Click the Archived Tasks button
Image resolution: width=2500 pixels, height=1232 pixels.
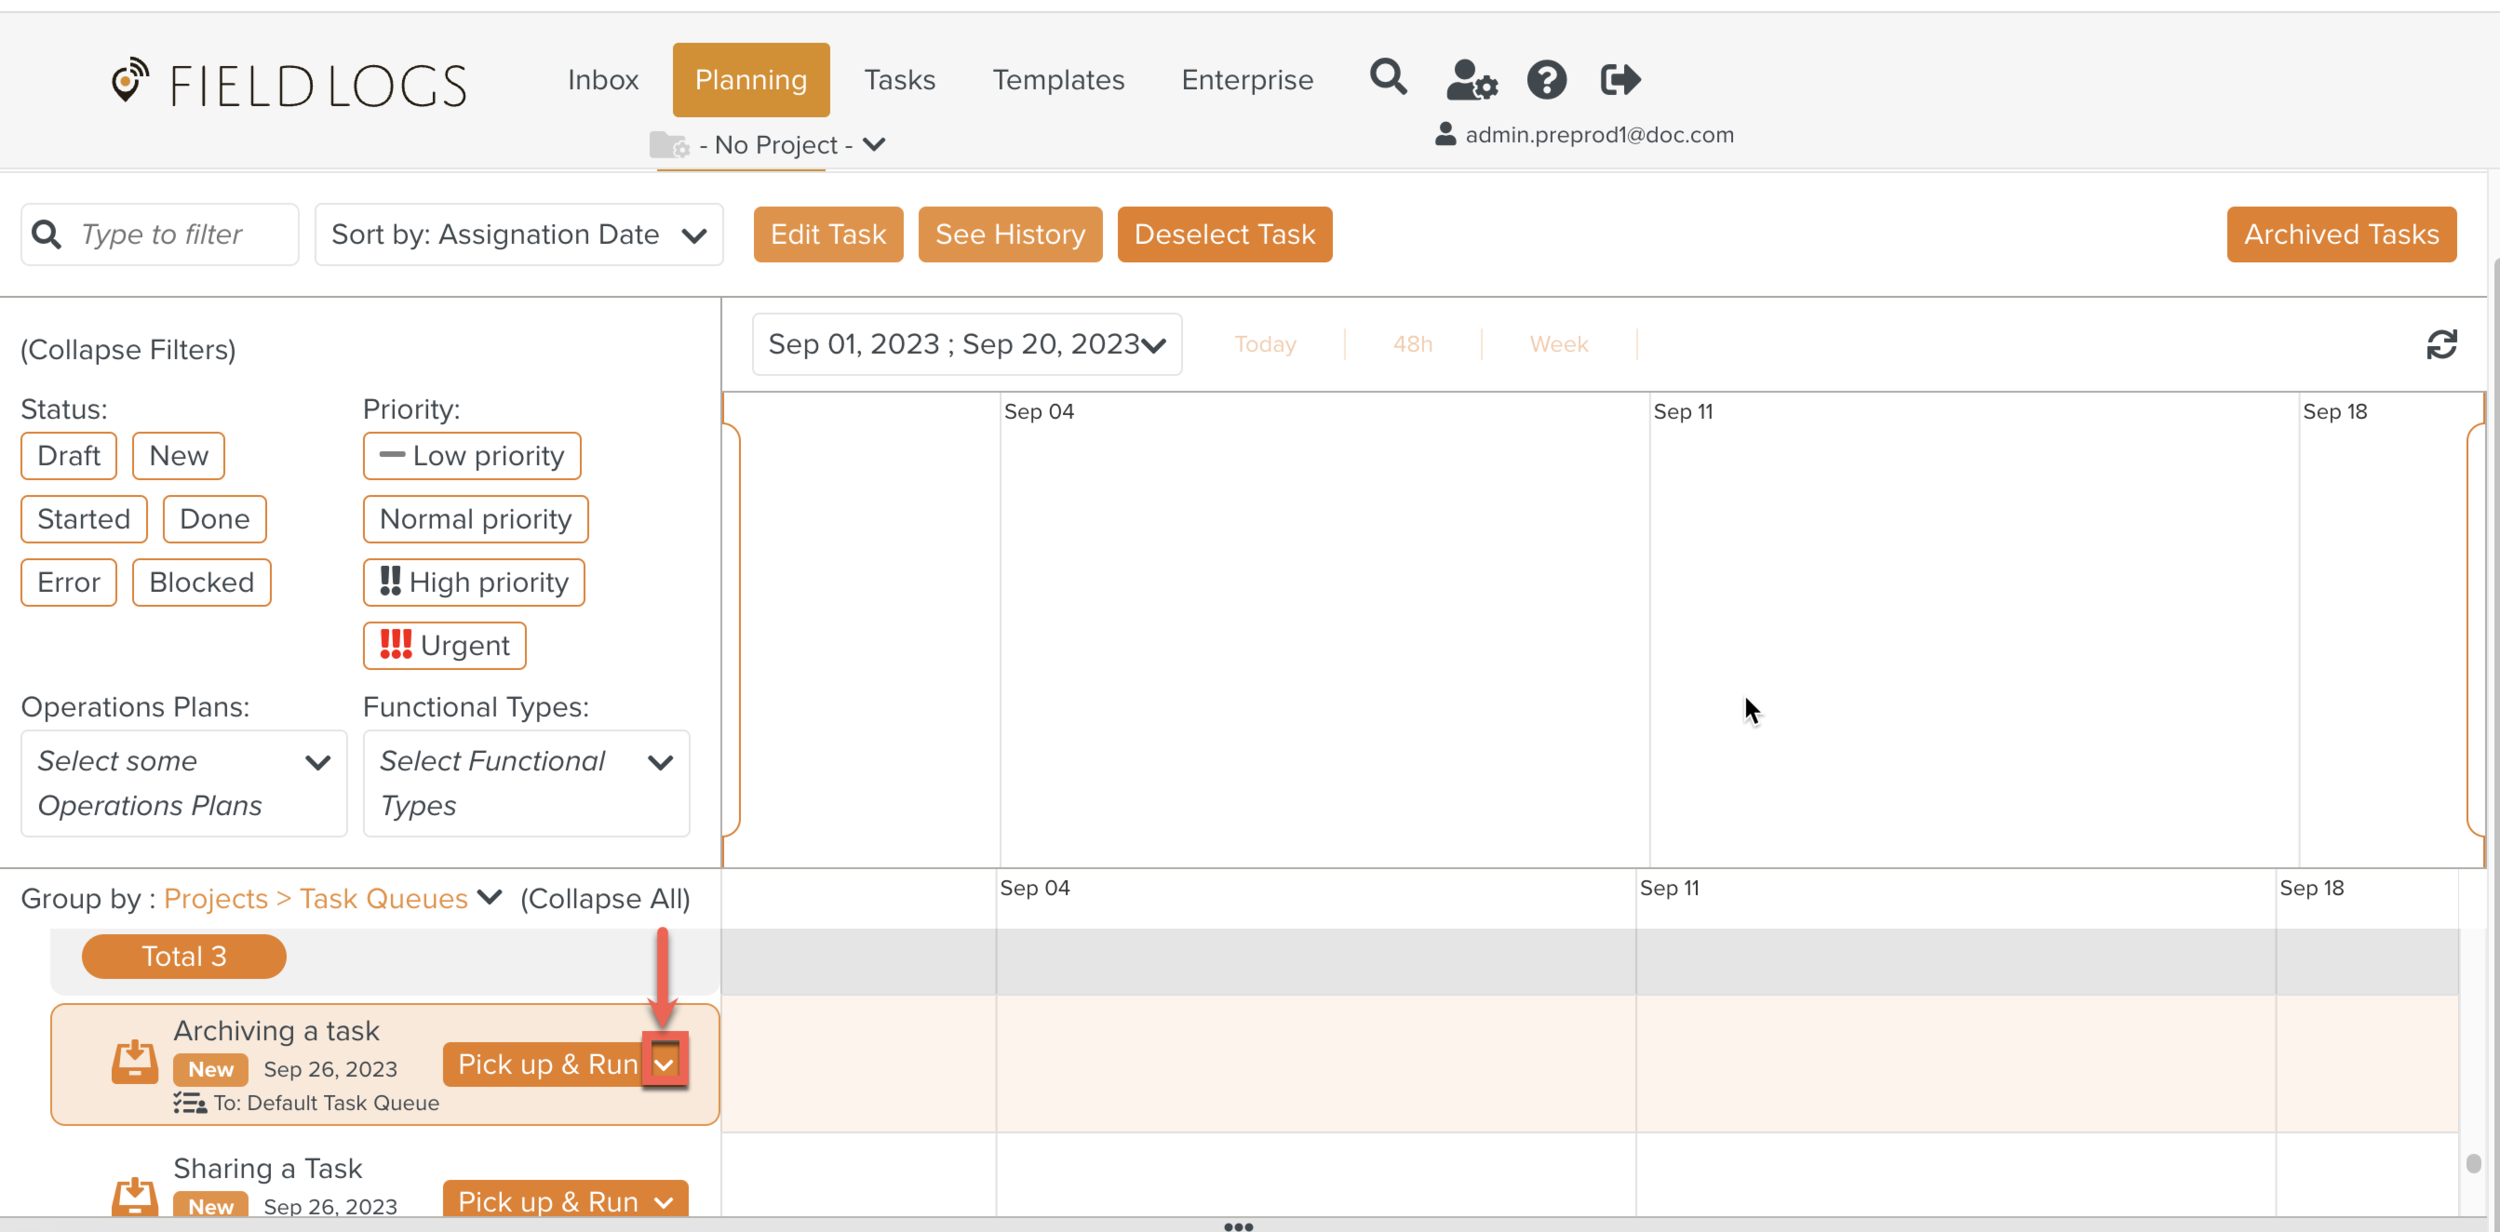[2340, 235]
